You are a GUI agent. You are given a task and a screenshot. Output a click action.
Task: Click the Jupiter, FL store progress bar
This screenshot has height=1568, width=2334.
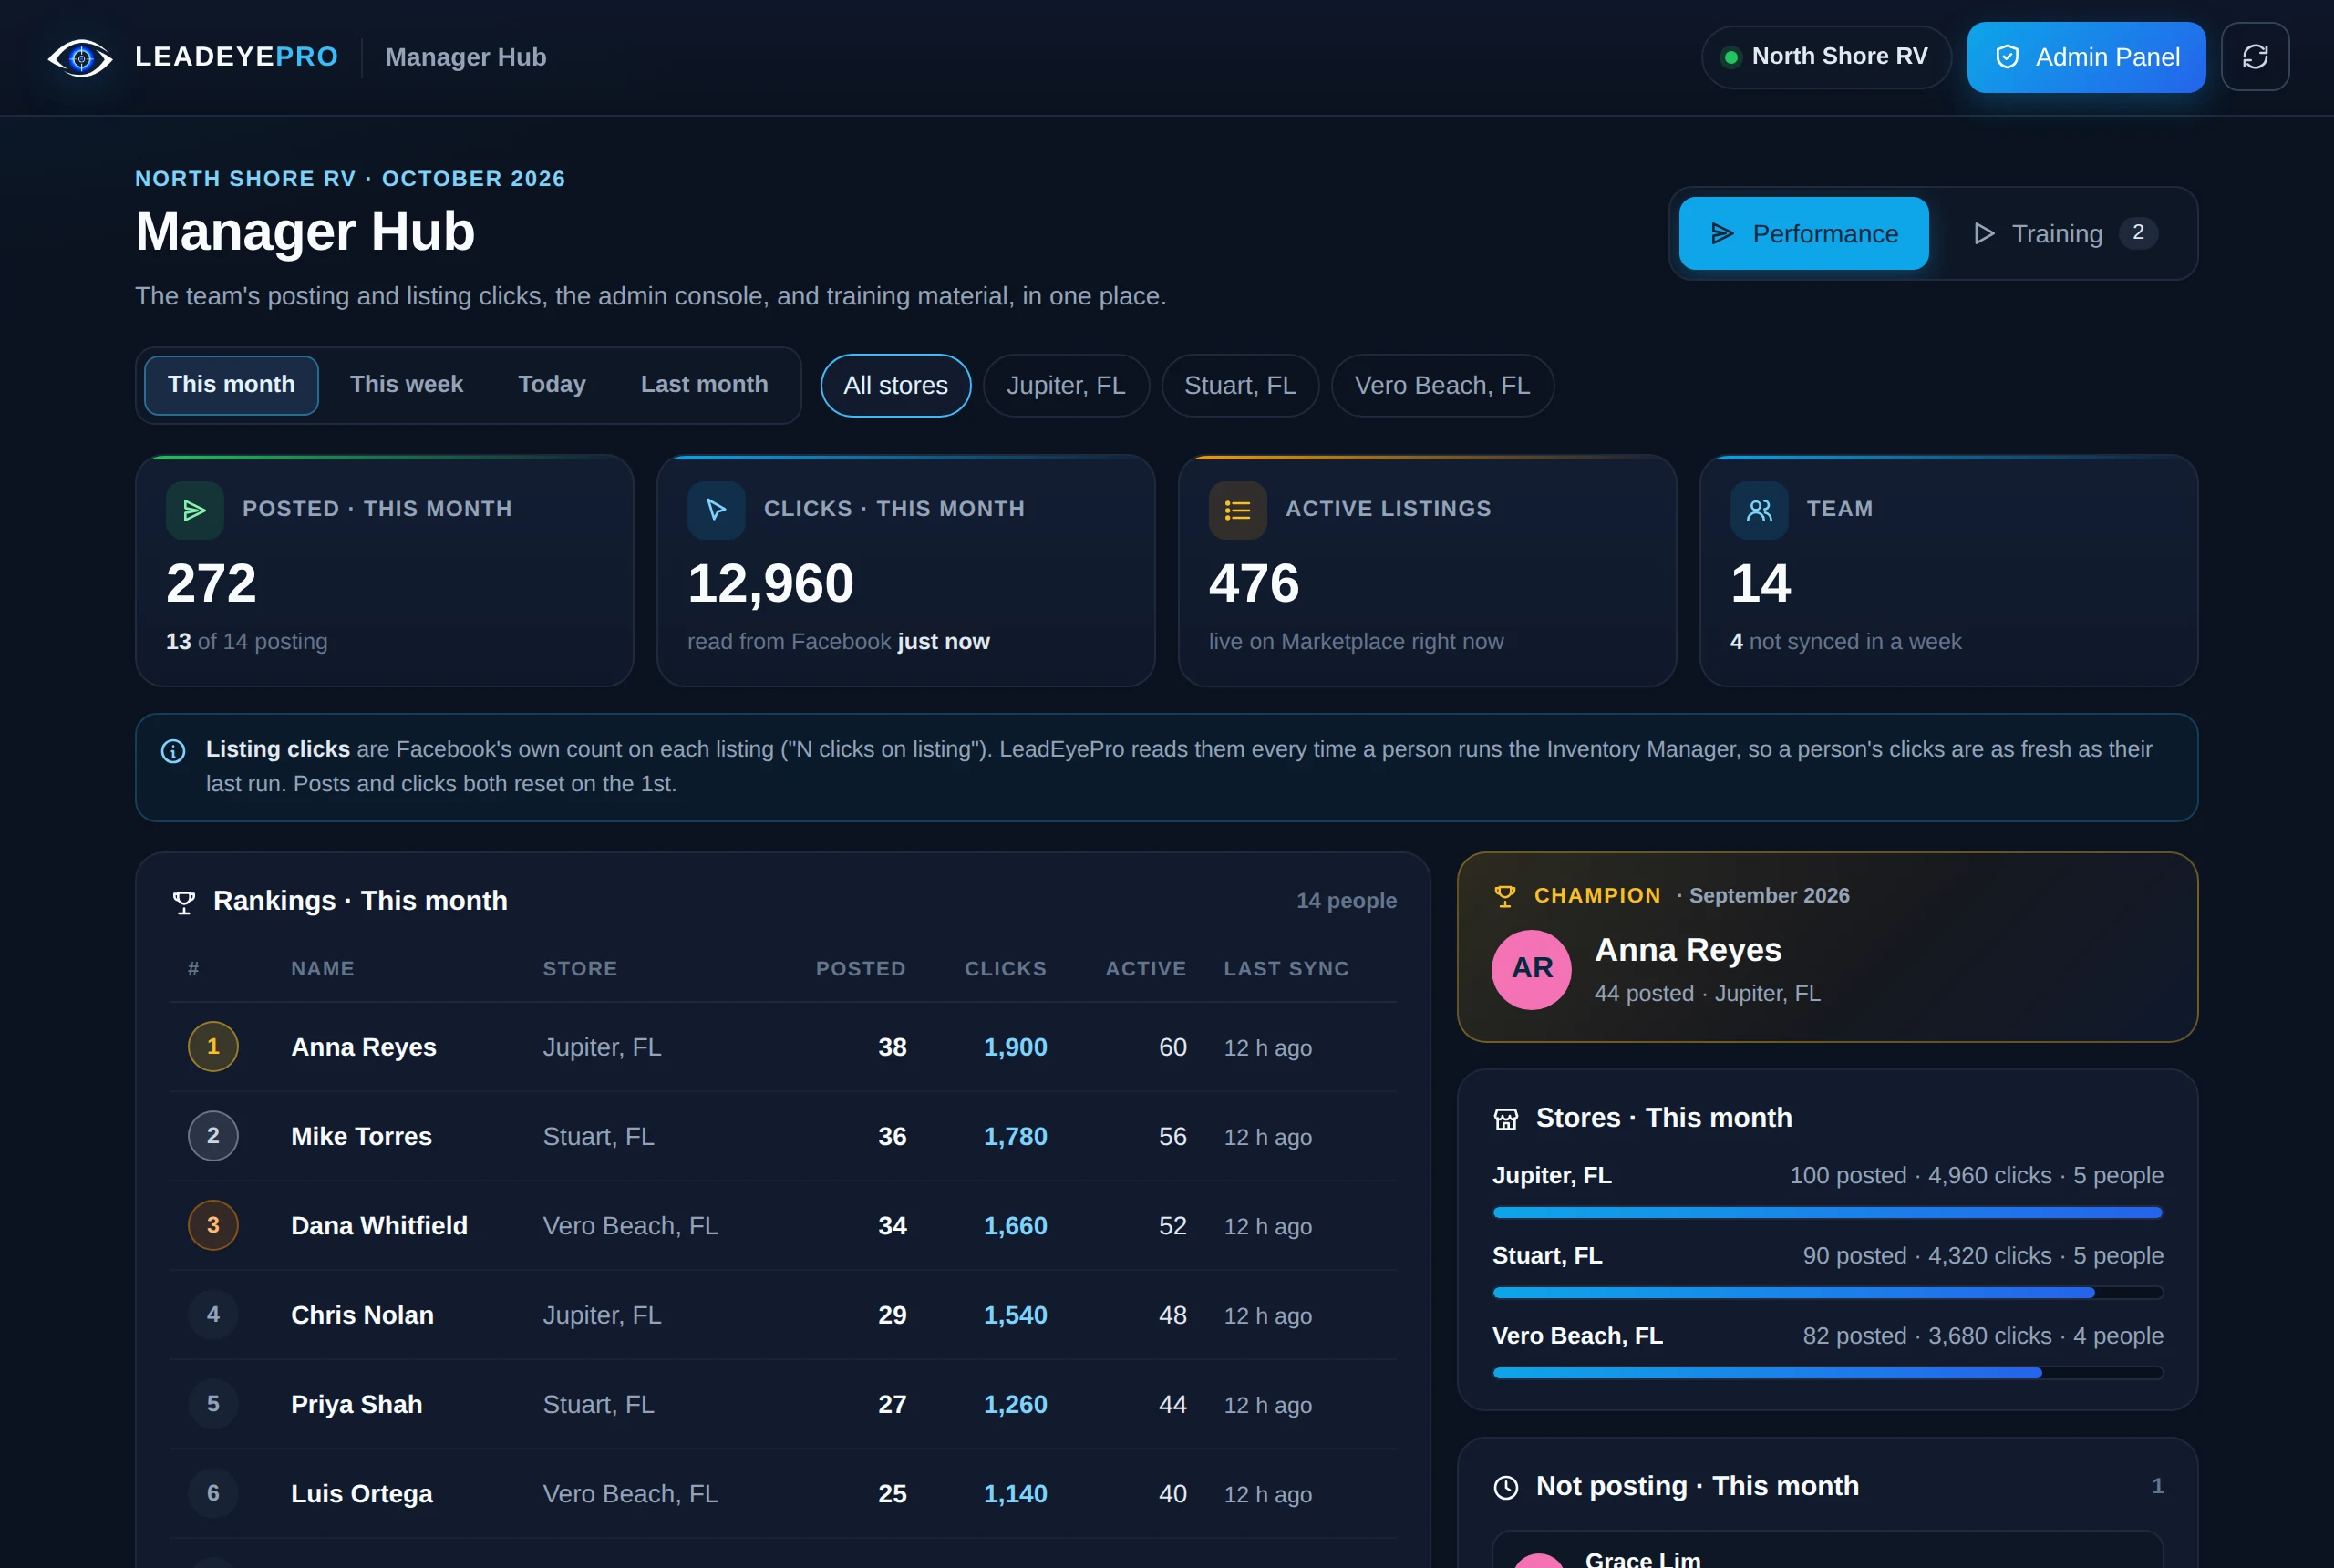click(1827, 1212)
